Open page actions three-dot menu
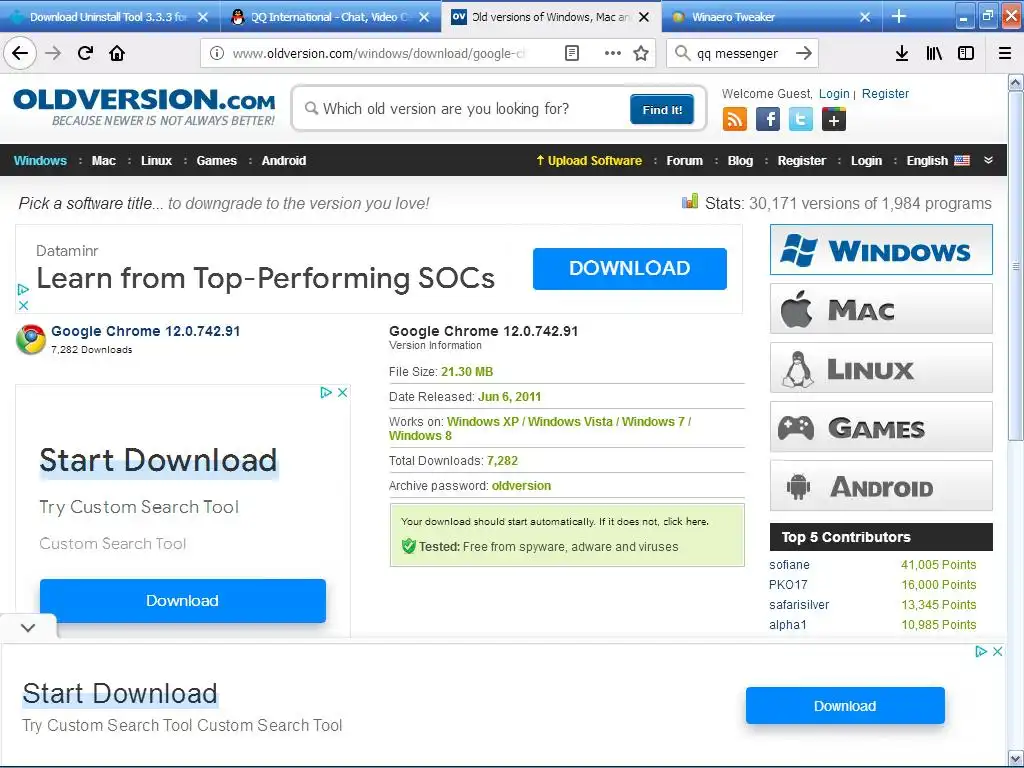1024x768 pixels. point(613,54)
